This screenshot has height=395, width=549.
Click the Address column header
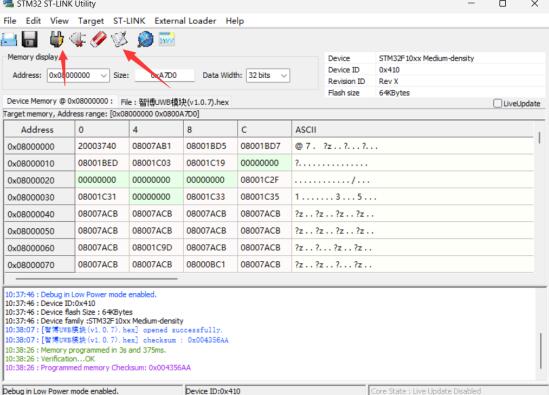click(39, 130)
